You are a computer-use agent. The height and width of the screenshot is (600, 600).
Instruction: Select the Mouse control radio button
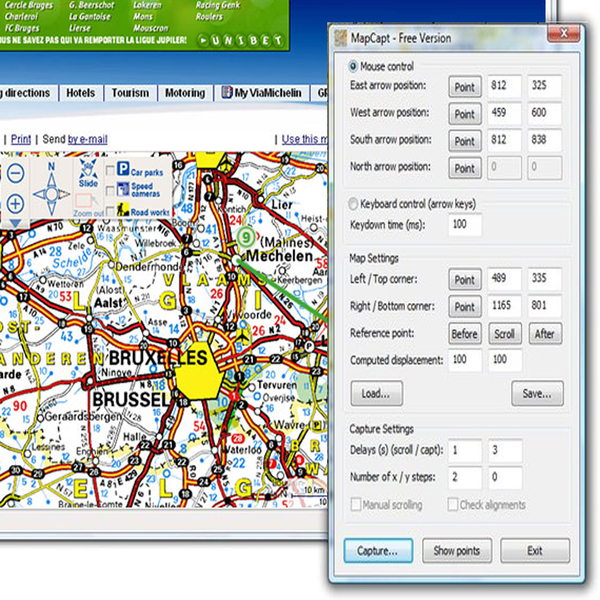coord(353,67)
